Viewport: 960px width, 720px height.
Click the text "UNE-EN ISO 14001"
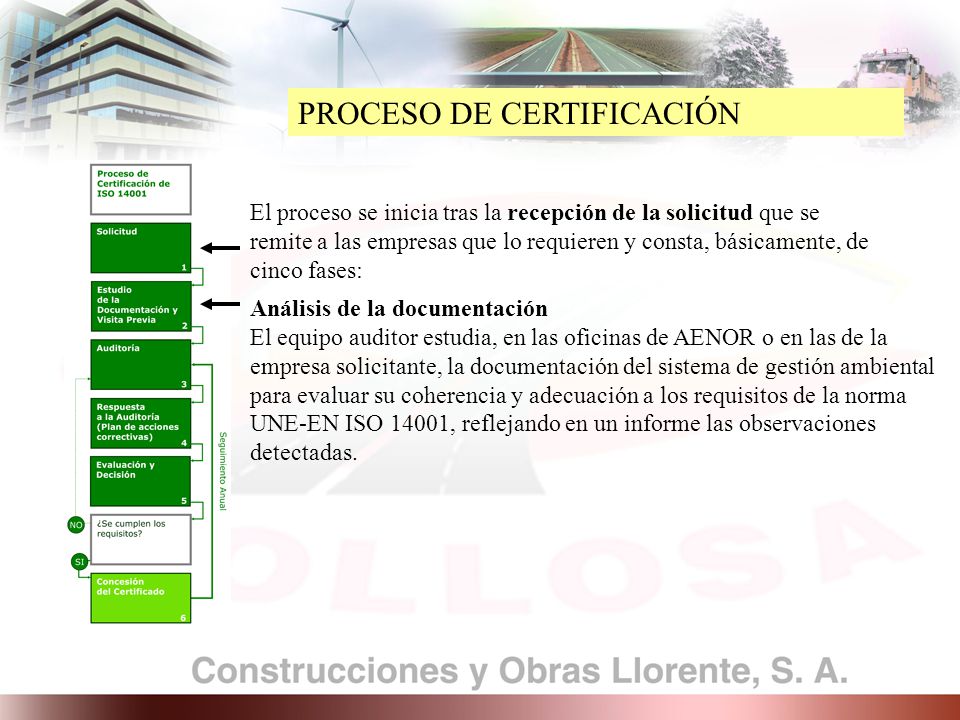click(352, 424)
